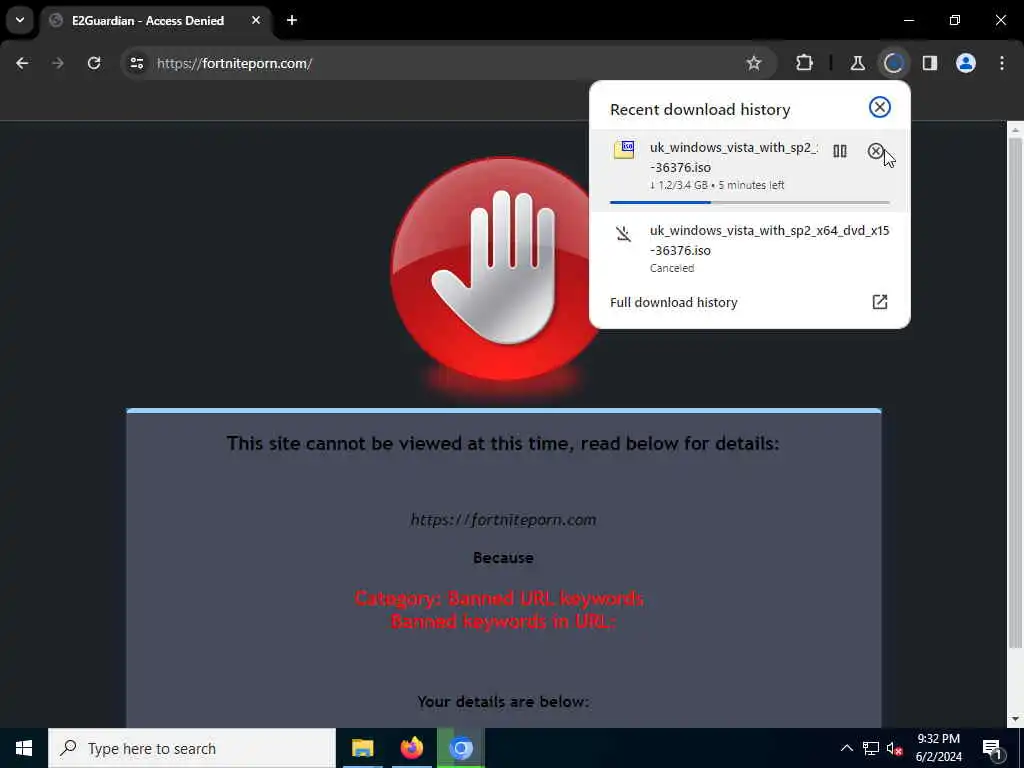
Task: Click the page vertical scrollbar thumb
Action: [x=1016, y=392]
